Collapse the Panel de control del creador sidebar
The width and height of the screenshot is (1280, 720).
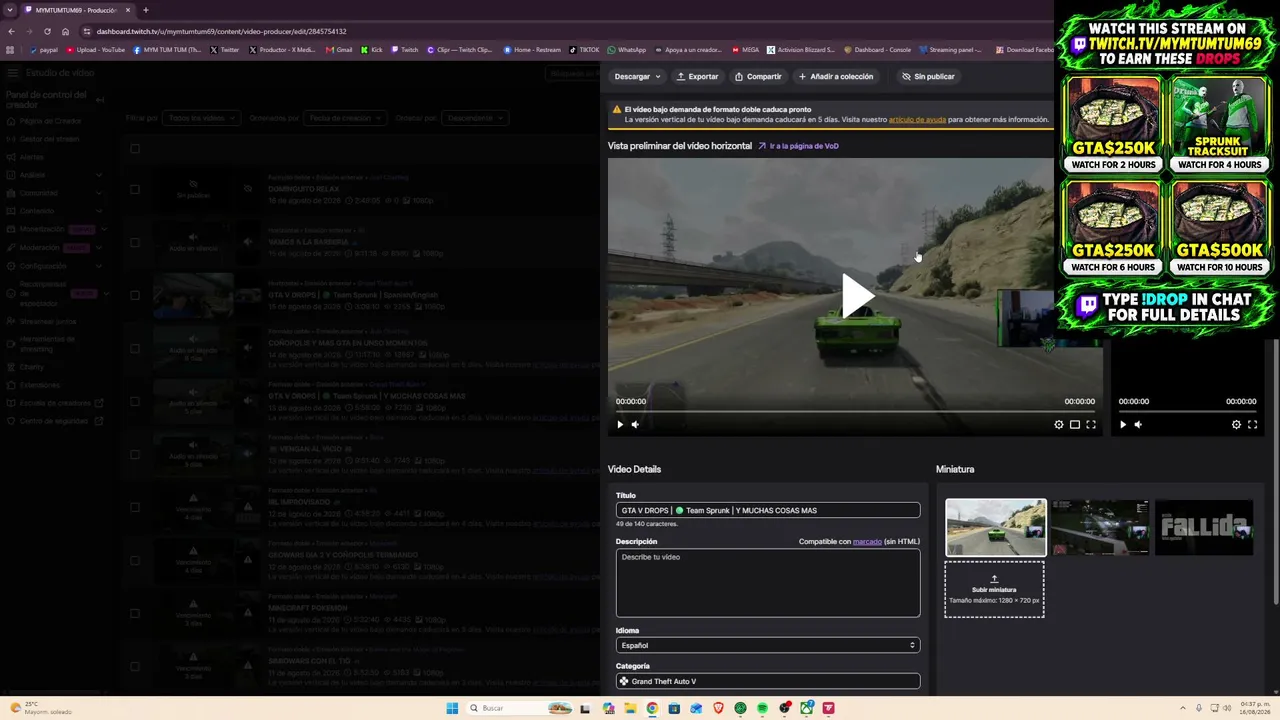(x=99, y=100)
